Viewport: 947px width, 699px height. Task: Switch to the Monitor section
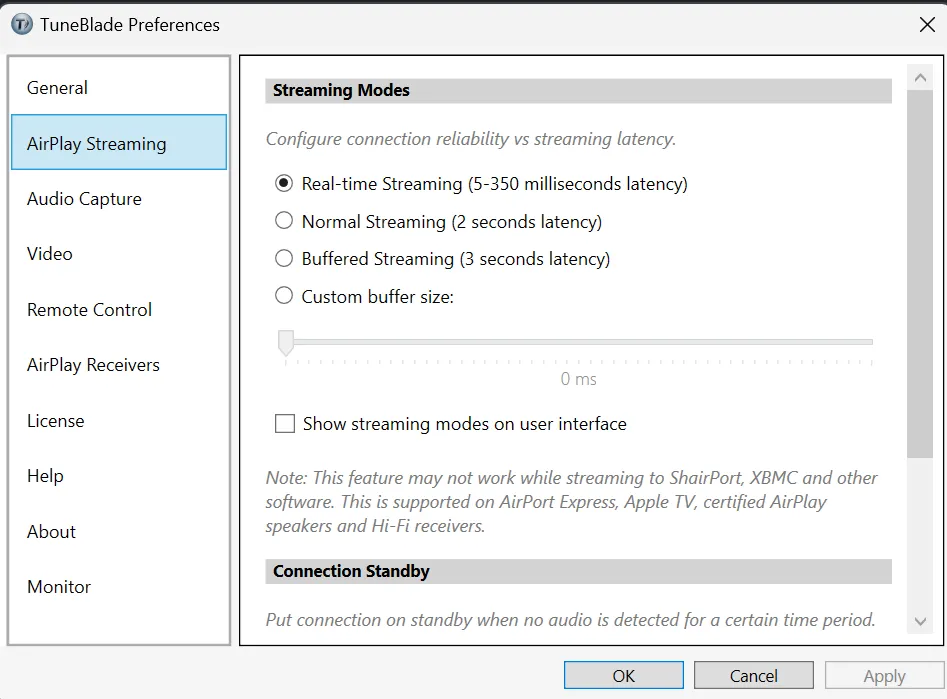(119, 587)
